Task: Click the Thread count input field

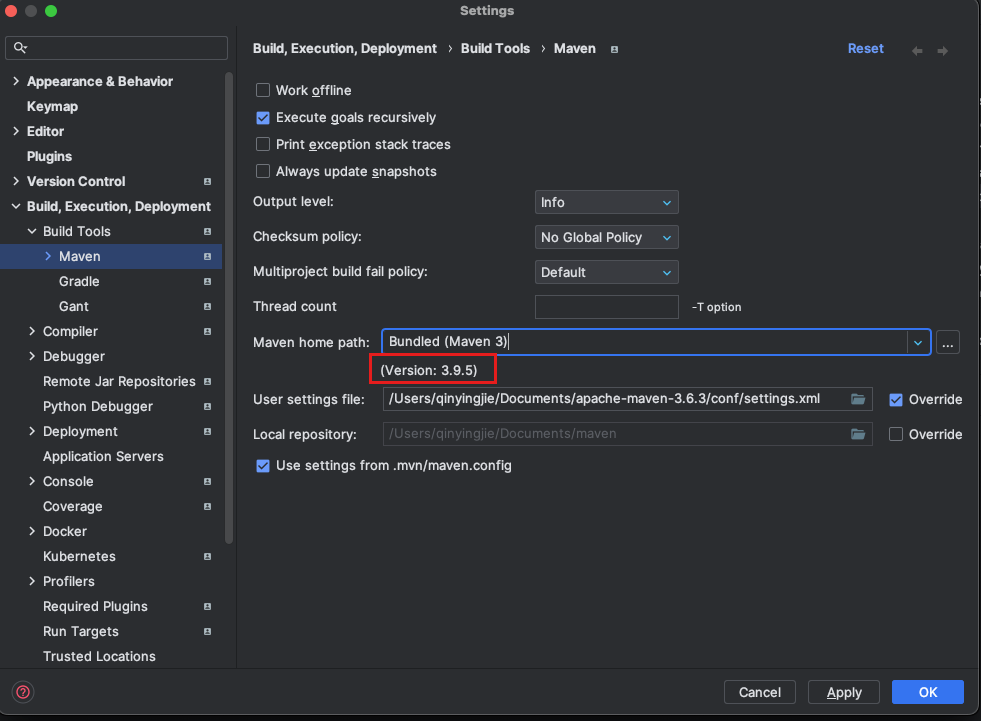Action: (606, 307)
